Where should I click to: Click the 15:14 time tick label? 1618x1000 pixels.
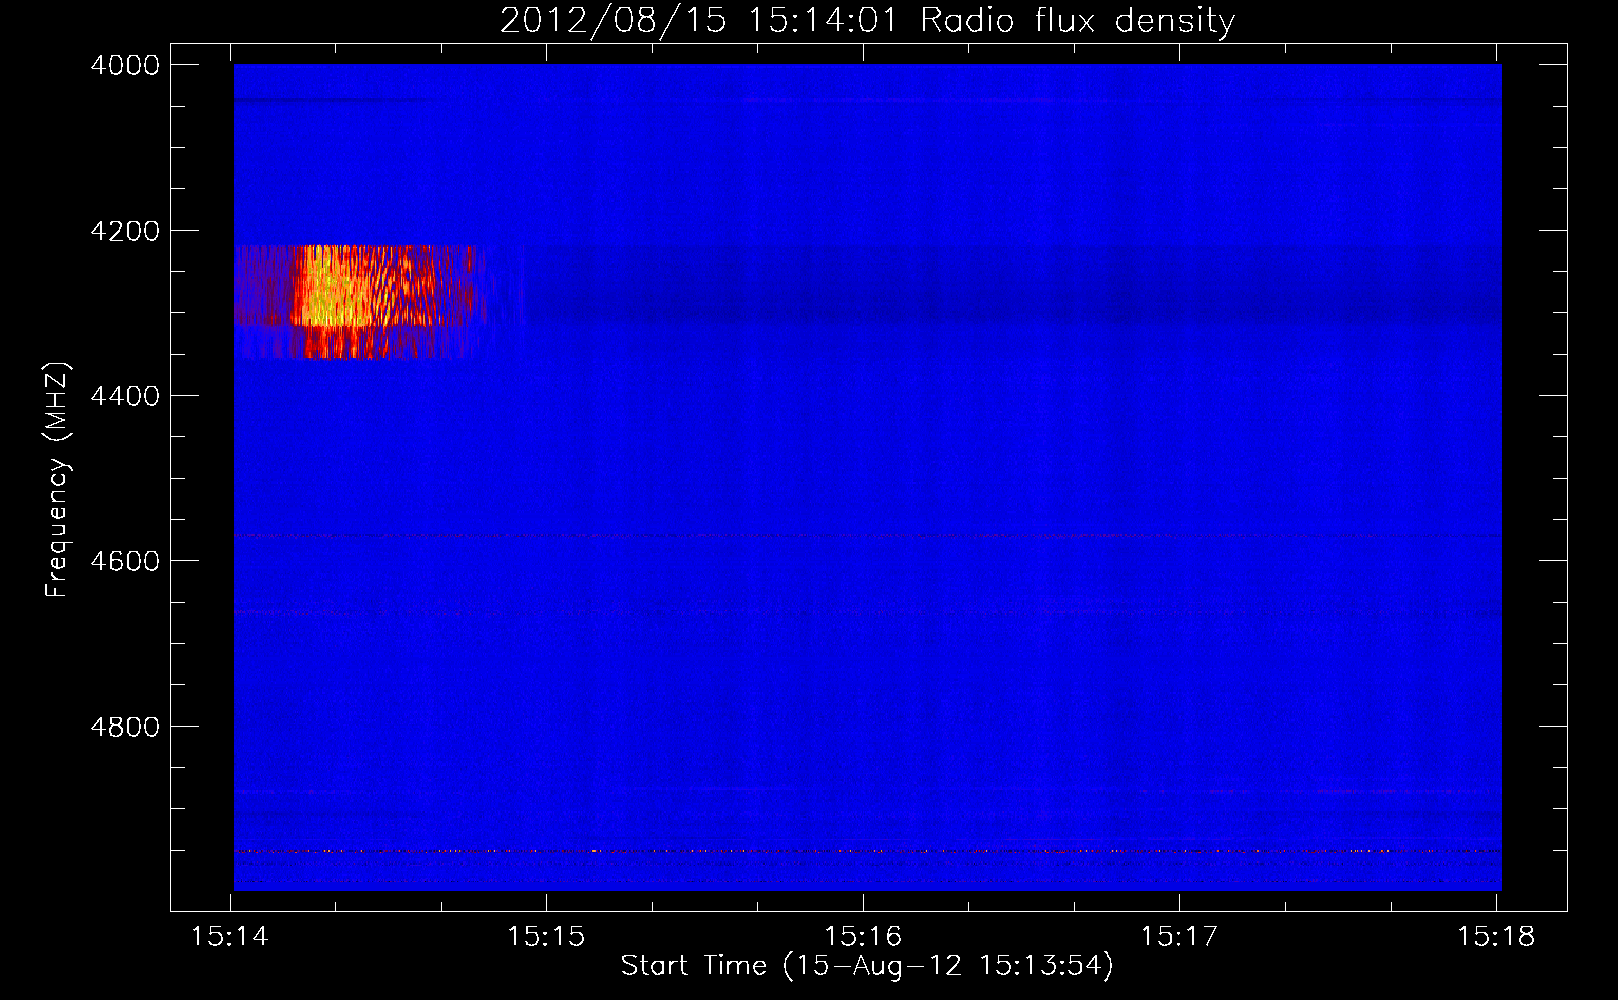pyautogui.click(x=230, y=937)
